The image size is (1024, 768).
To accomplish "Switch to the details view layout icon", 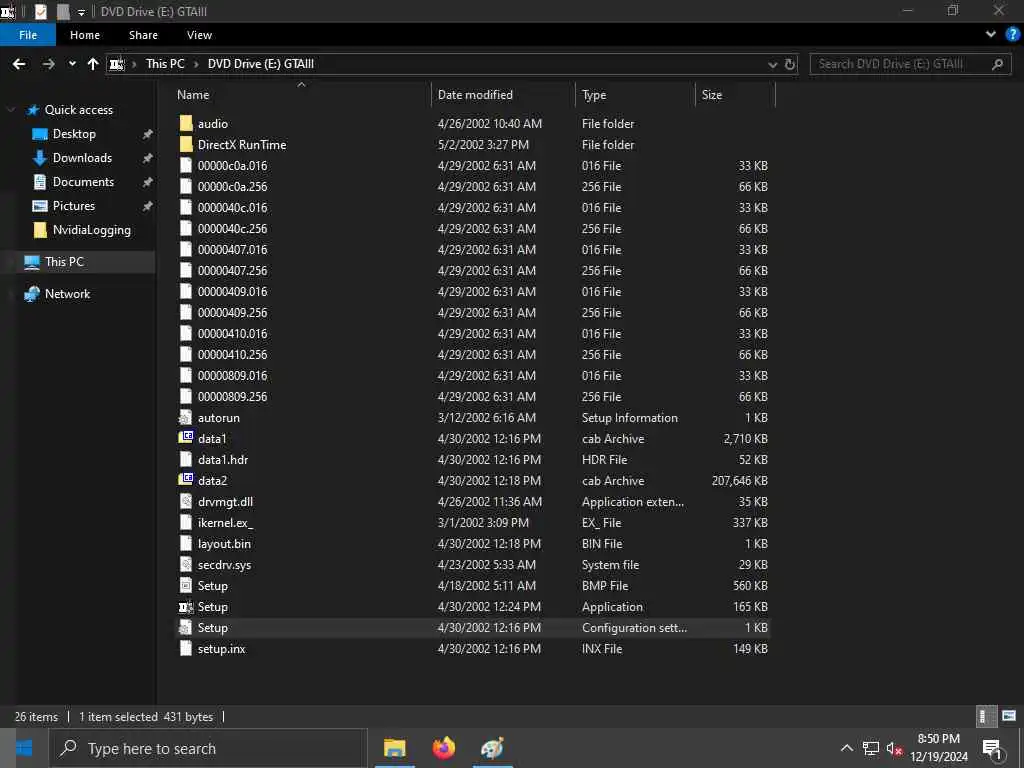I will click(x=985, y=716).
